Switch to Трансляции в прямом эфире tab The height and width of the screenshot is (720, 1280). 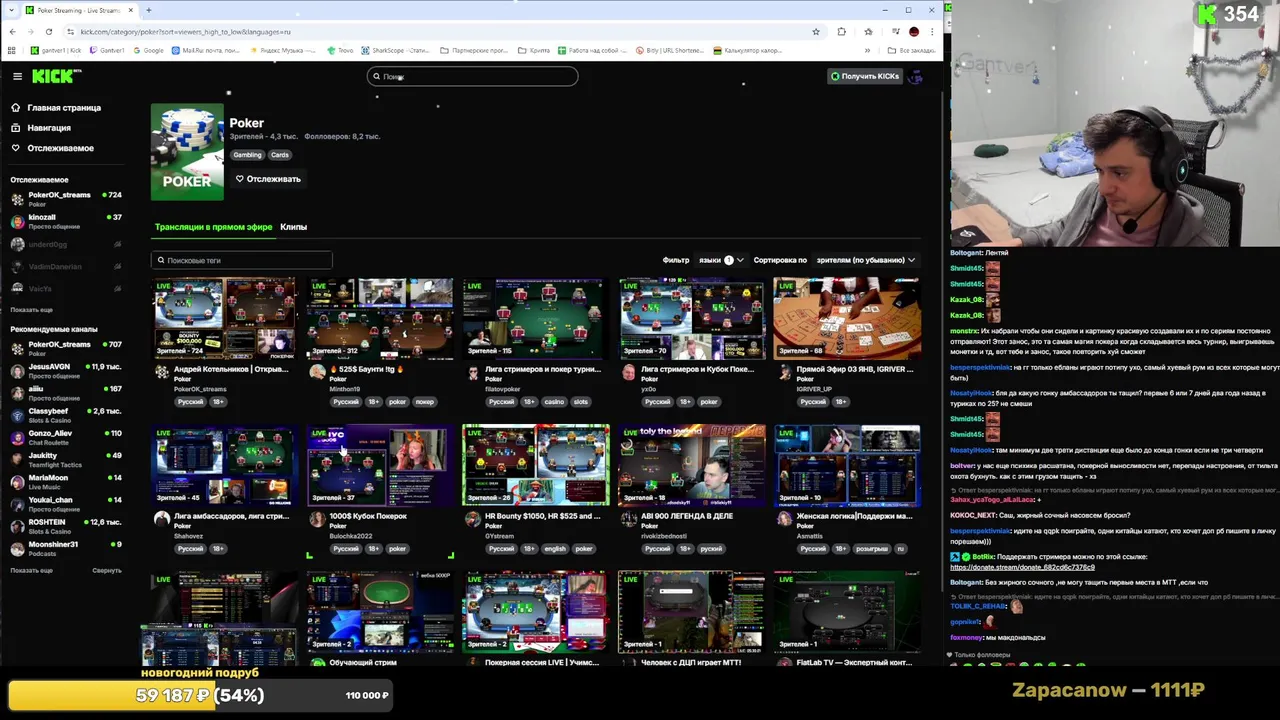213,227
